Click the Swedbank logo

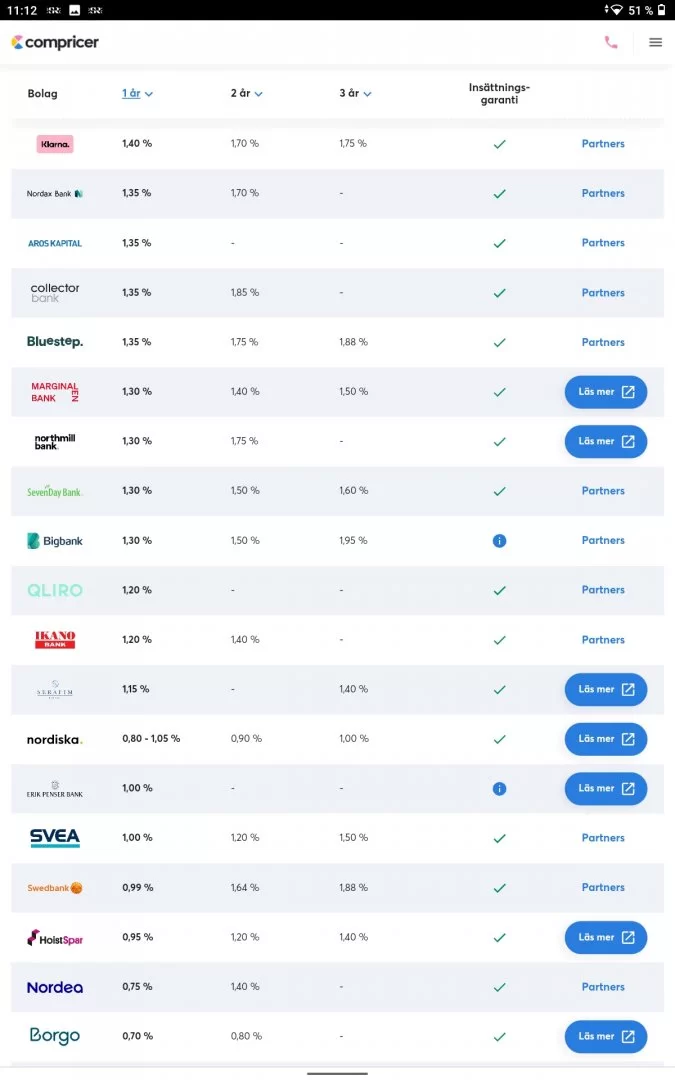(x=55, y=888)
